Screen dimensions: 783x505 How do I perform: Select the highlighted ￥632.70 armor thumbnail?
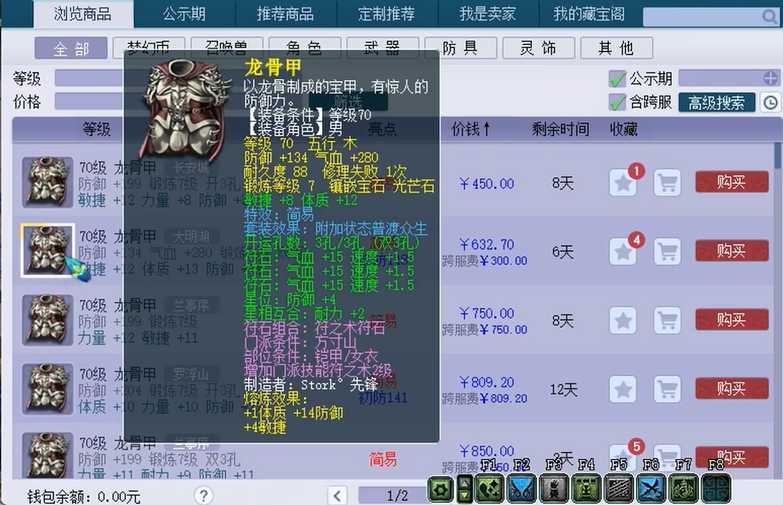(x=47, y=250)
